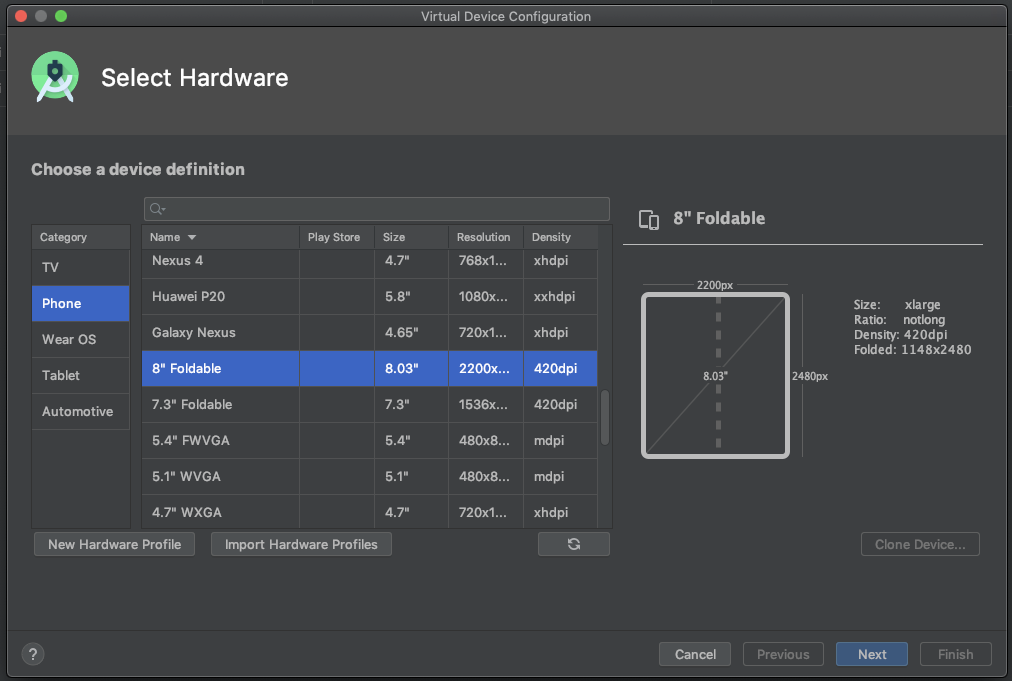Click the Next button
Viewport: 1012px width, 681px height.
pyautogui.click(x=871, y=654)
